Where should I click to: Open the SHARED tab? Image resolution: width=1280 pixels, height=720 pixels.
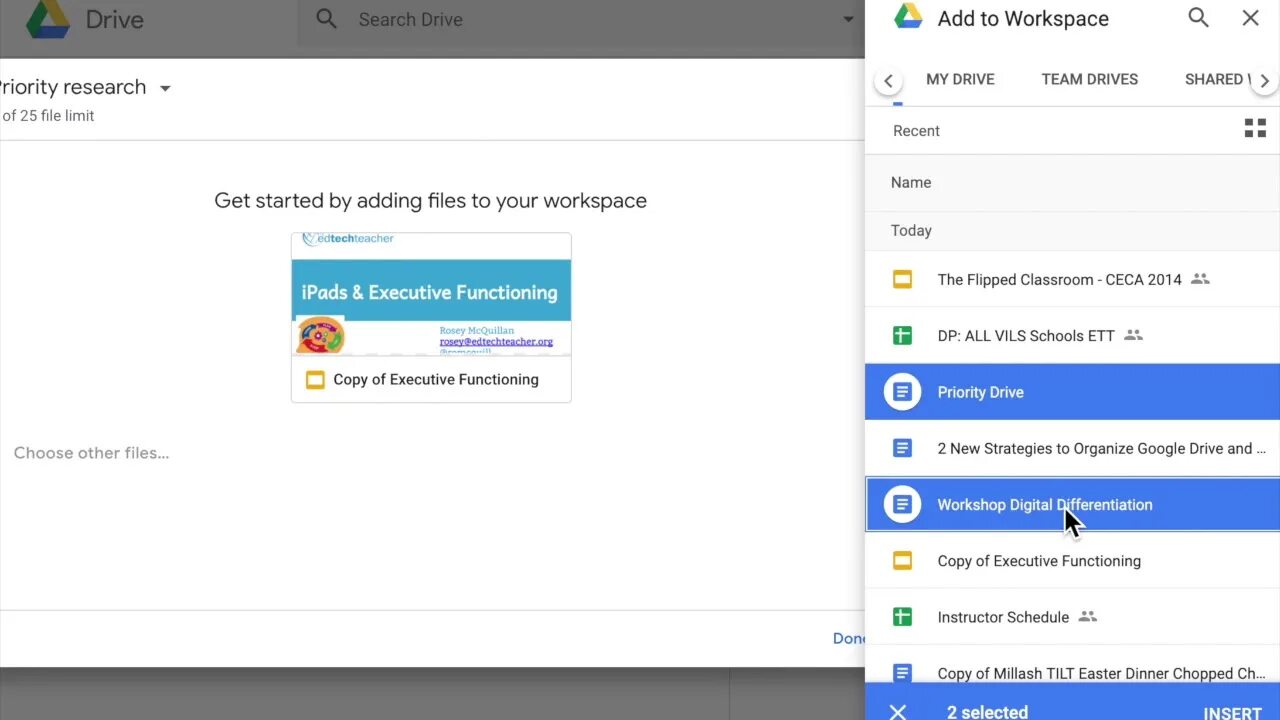pos(1217,79)
